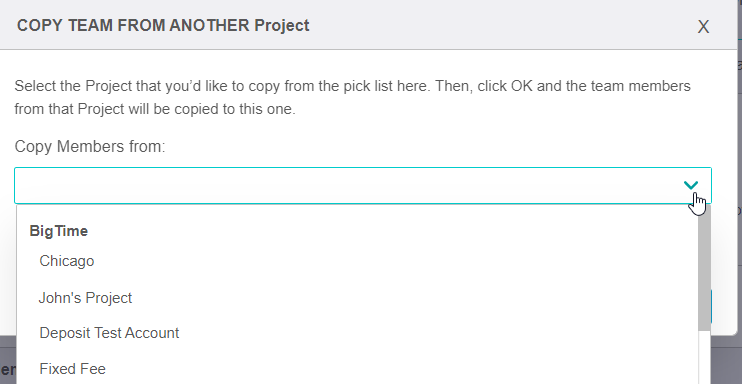
Task: Pick Deposit Test Account from the list
Action: tap(109, 333)
